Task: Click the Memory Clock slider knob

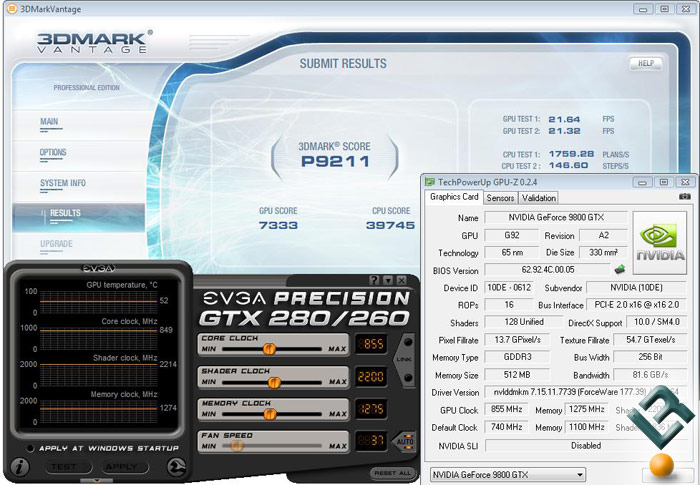Action: point(269,414)
